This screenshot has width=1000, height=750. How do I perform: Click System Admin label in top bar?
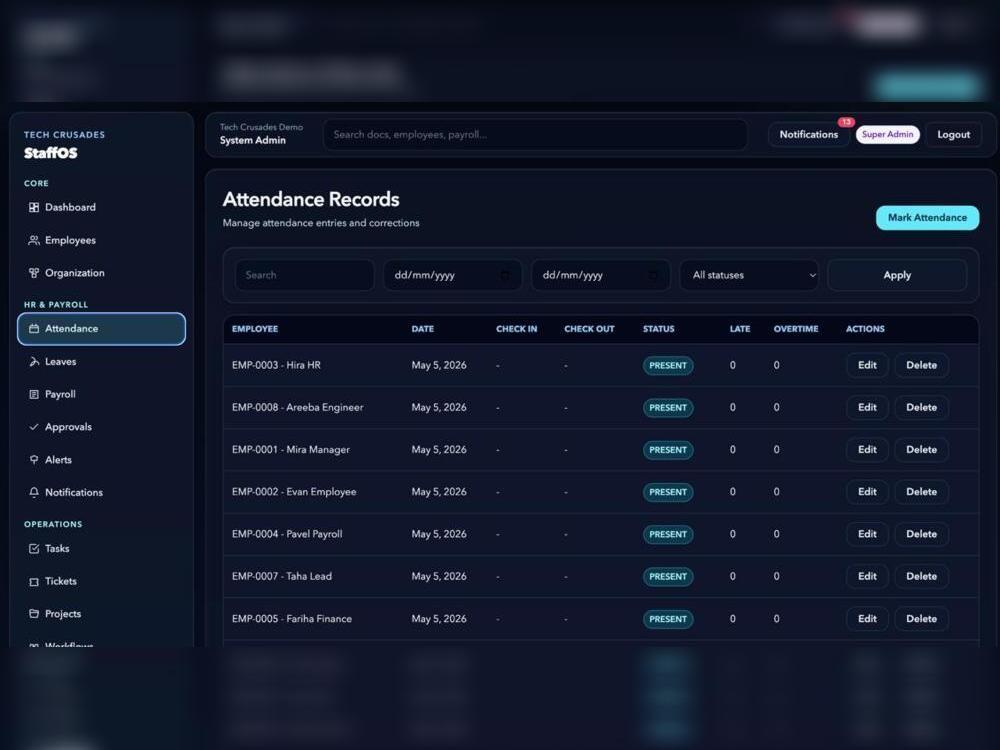tap(253, 140)
